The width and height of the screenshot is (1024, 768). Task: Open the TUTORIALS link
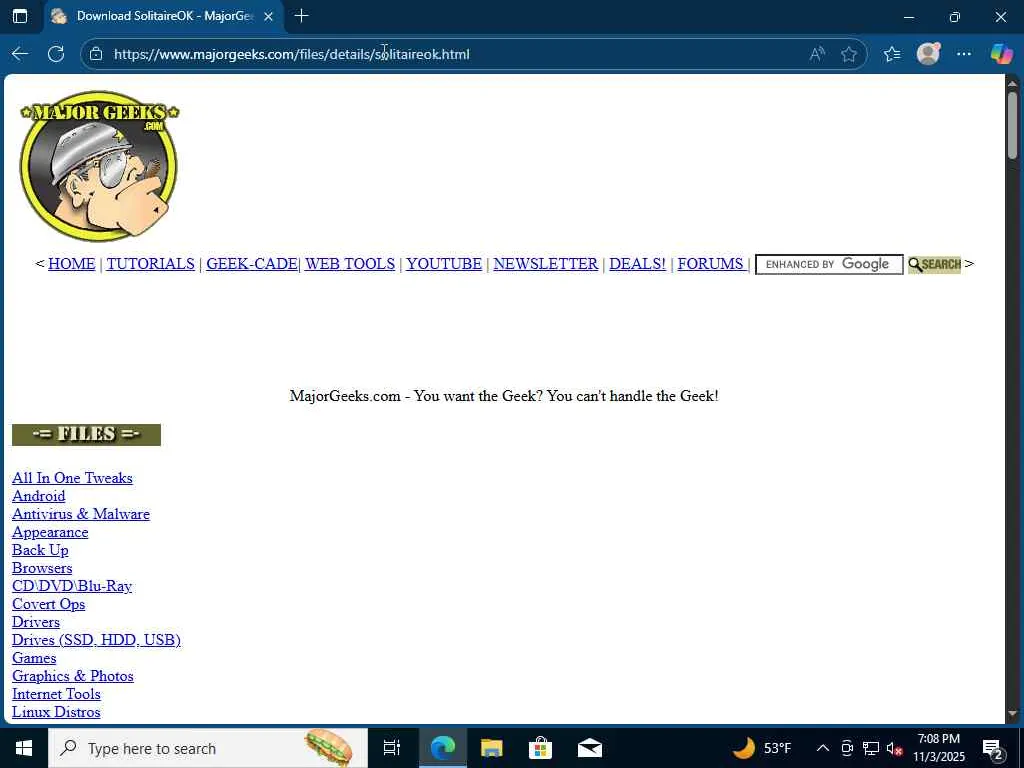click(x=151, y=264)
